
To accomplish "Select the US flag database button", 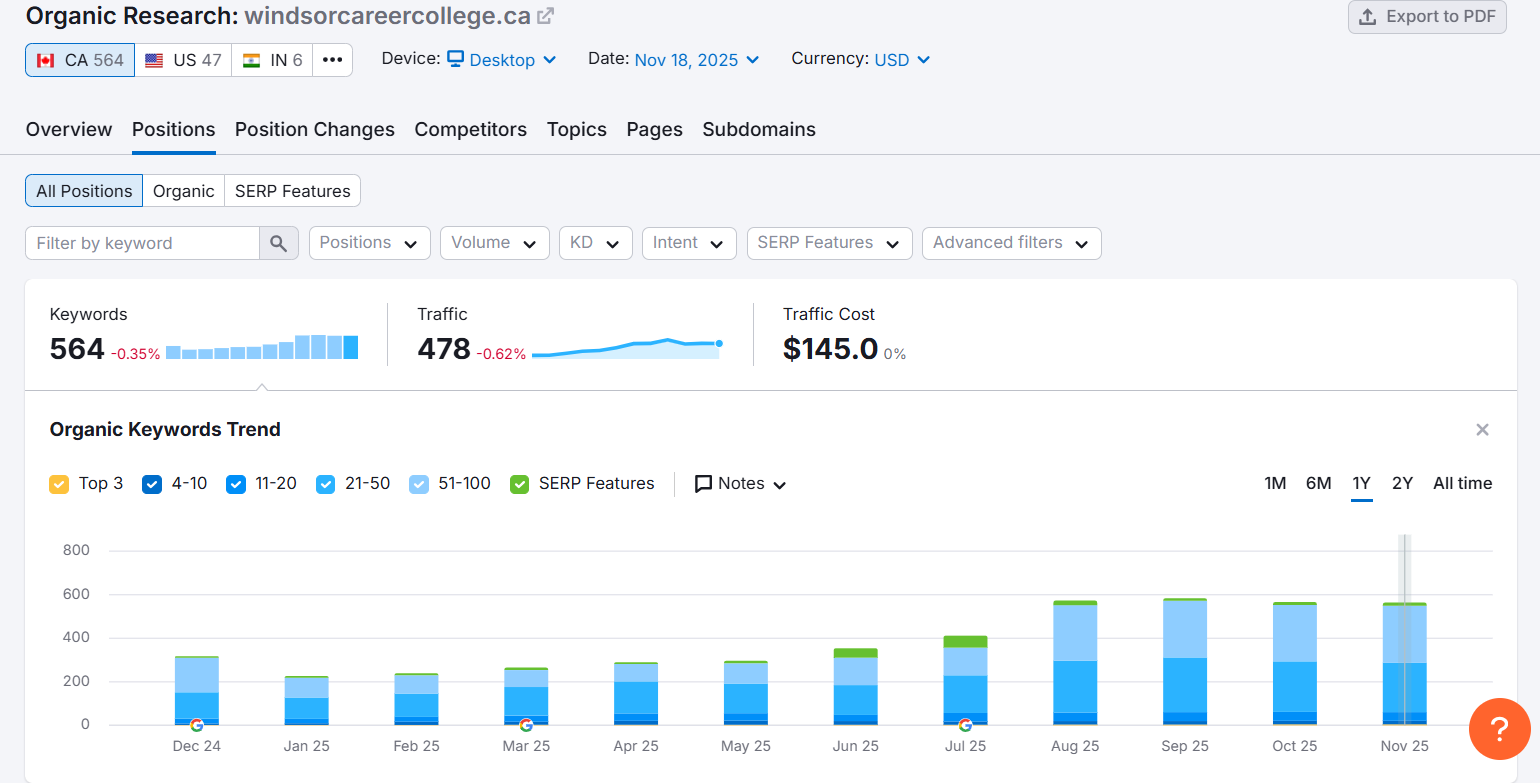I will (x=183, y=60).
